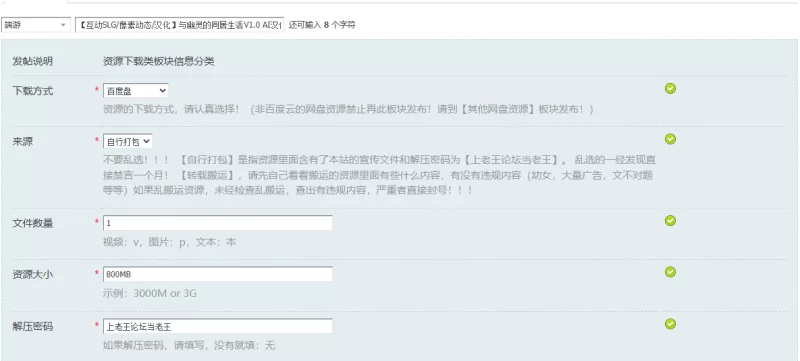
Task: Click the 下载方式 label
Action: point(33,91)
